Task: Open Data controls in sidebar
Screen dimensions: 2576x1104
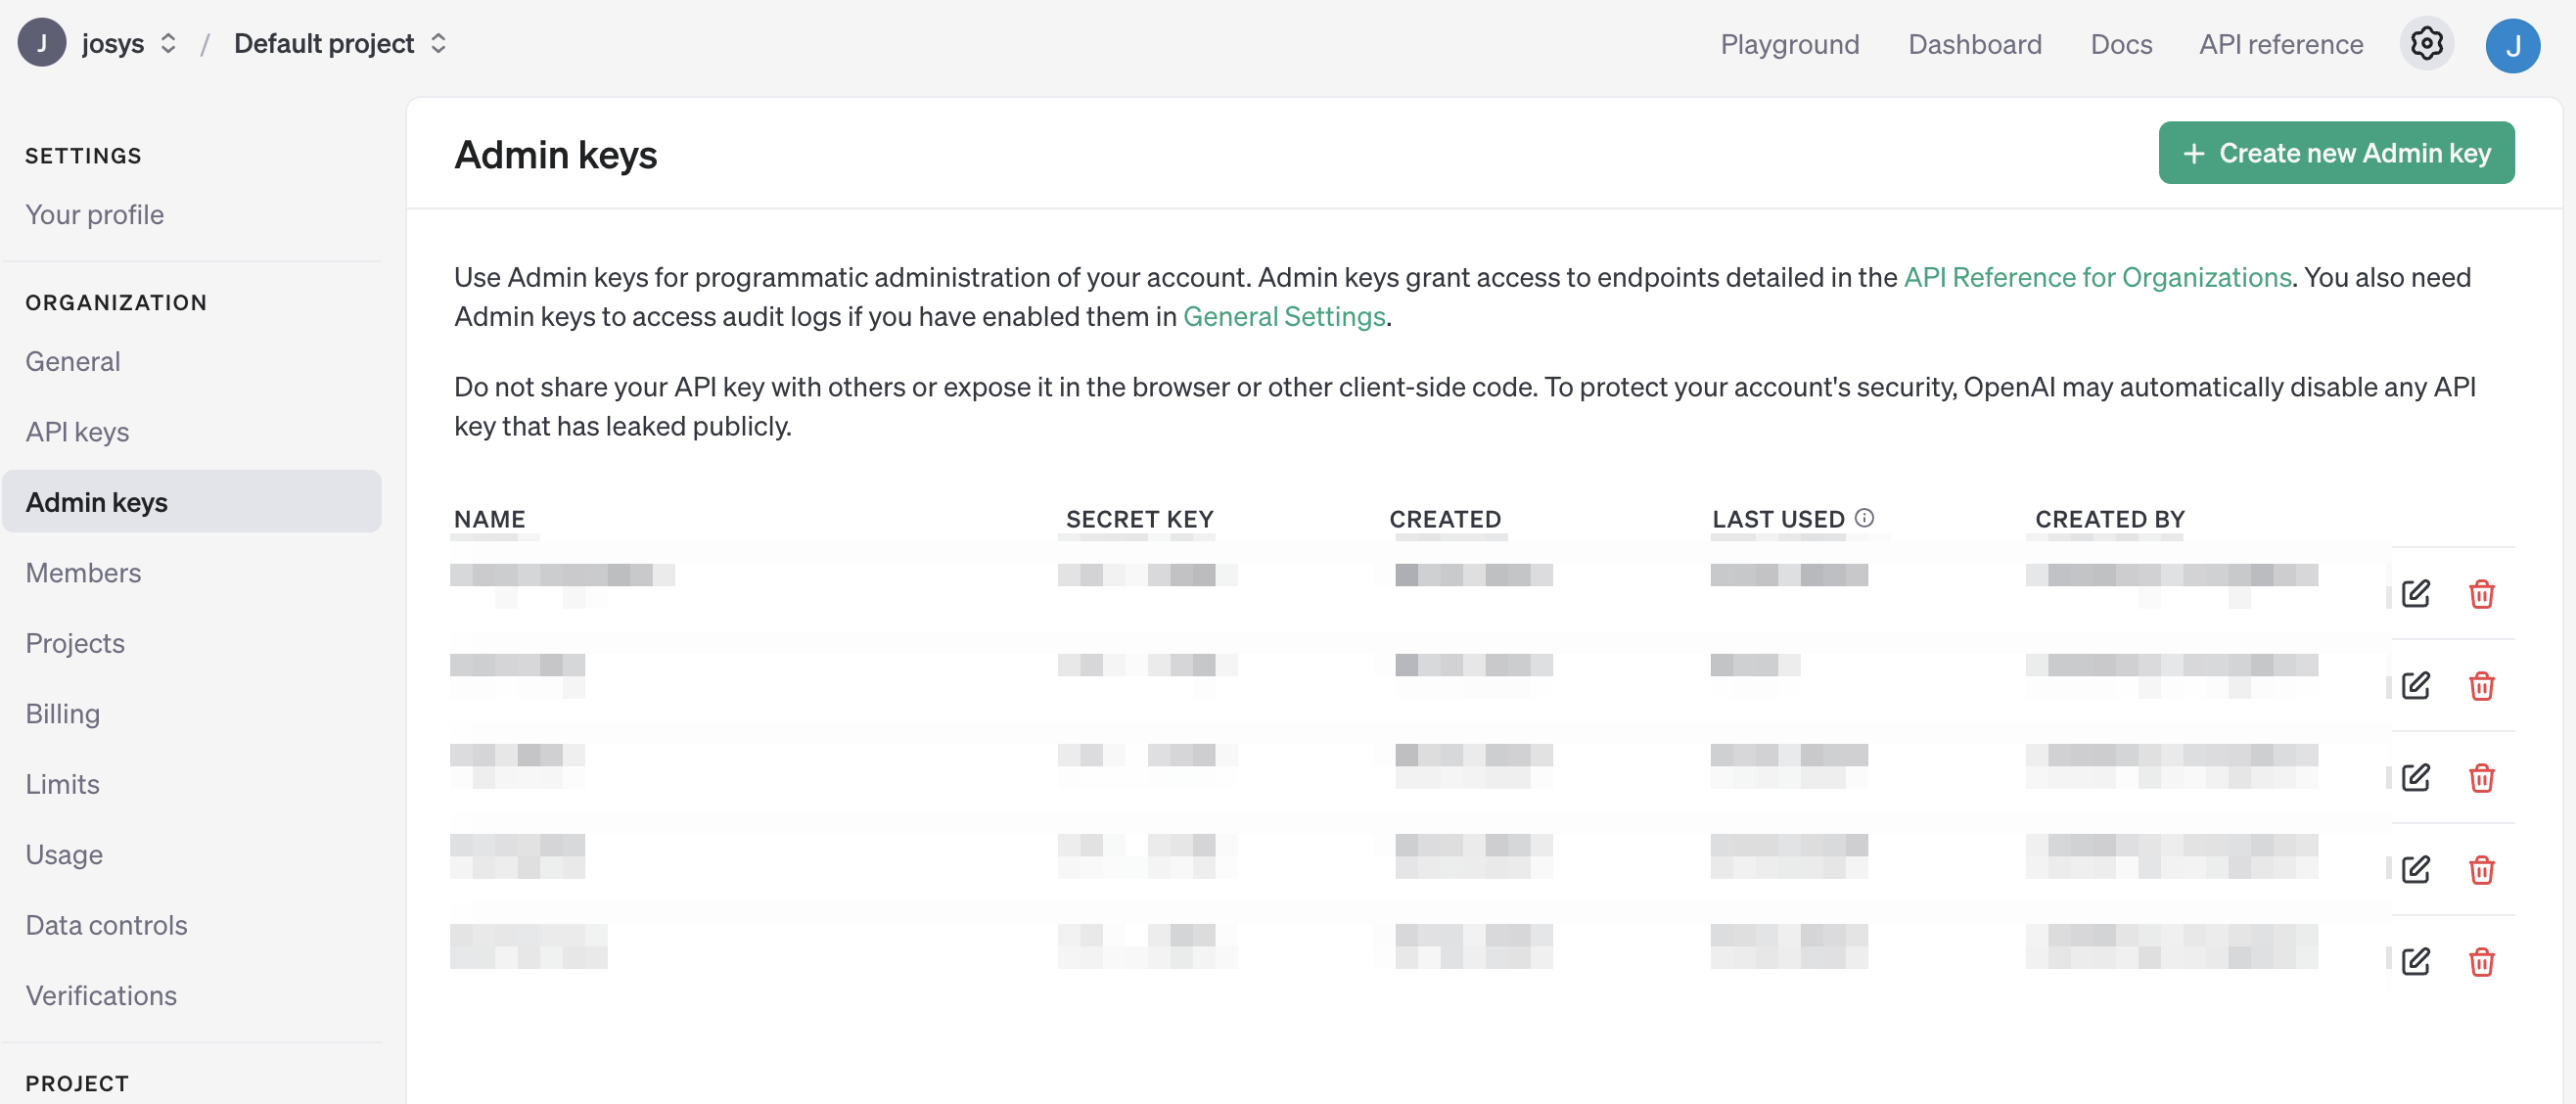Action: [106, 925]
